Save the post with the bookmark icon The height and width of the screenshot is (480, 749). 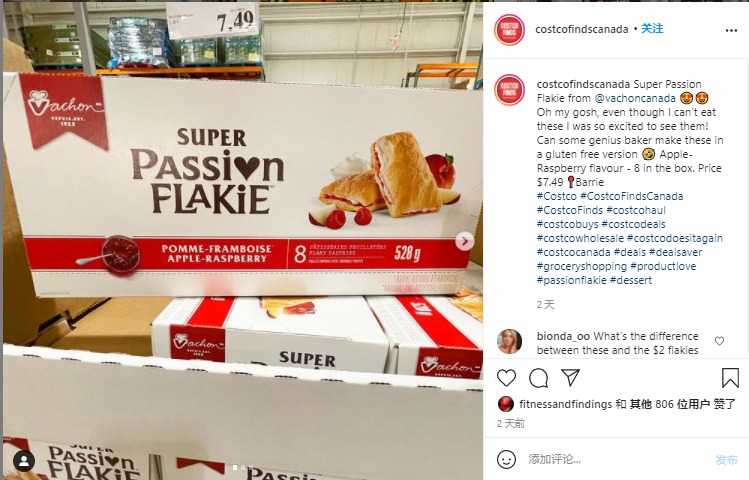pos(730,378)
